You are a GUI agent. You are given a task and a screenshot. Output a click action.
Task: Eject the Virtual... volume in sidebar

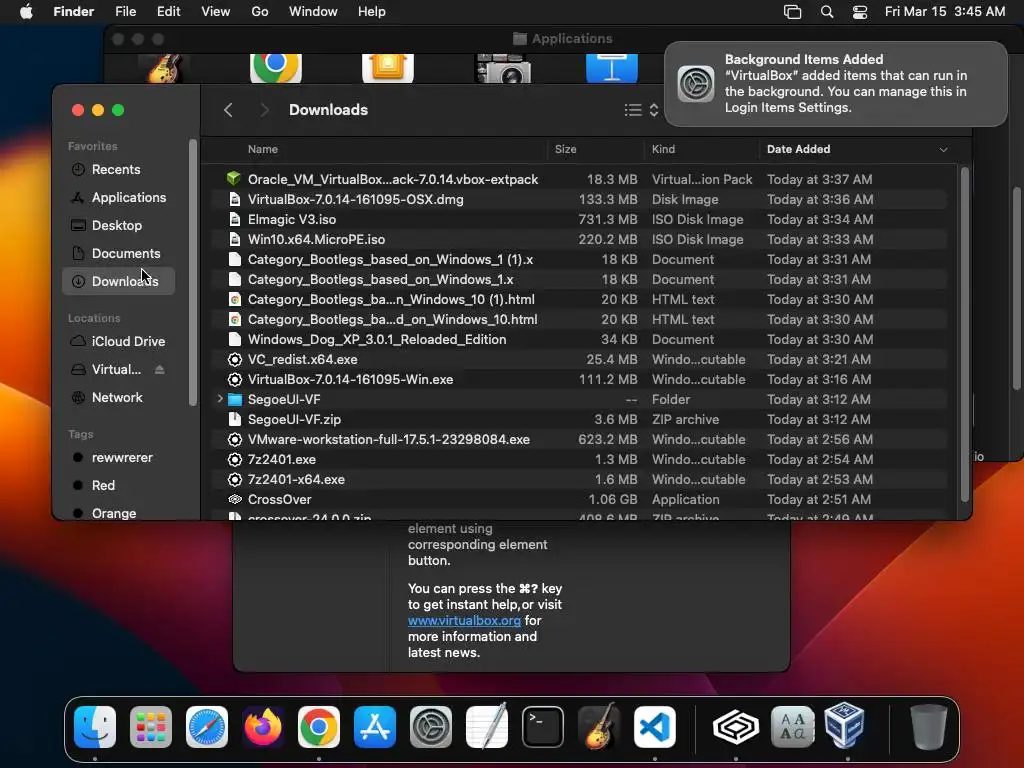(159, 370)
